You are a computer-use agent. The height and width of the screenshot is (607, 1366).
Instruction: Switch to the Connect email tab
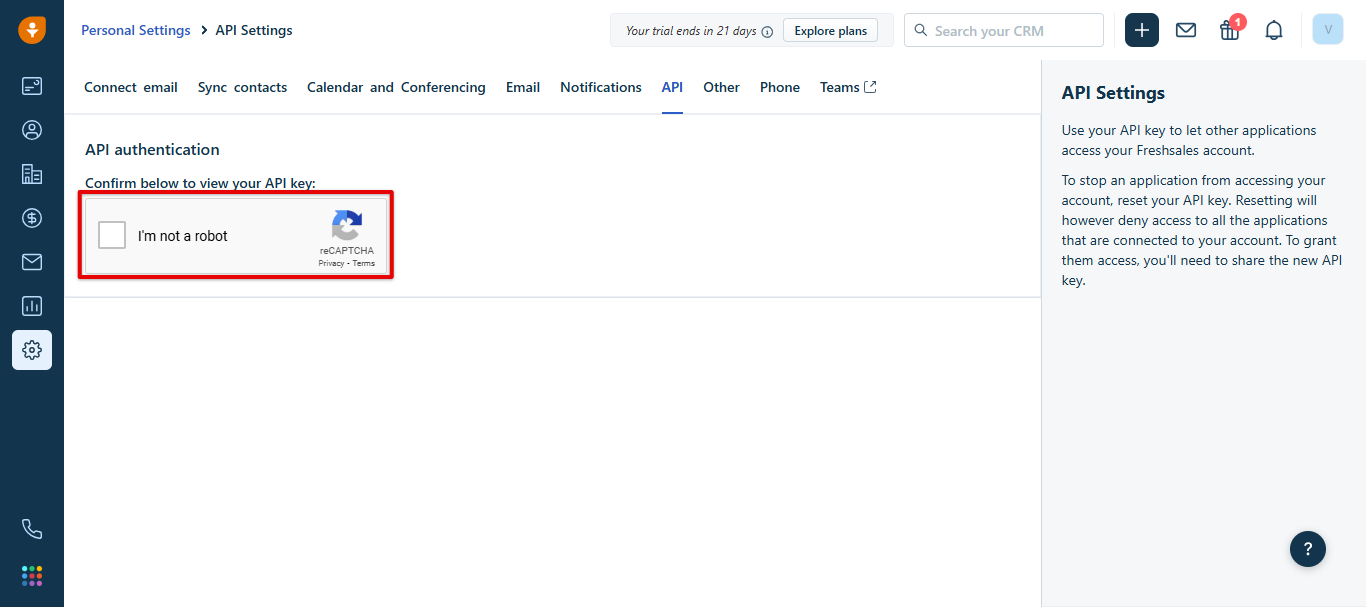(x=131, y=87)
